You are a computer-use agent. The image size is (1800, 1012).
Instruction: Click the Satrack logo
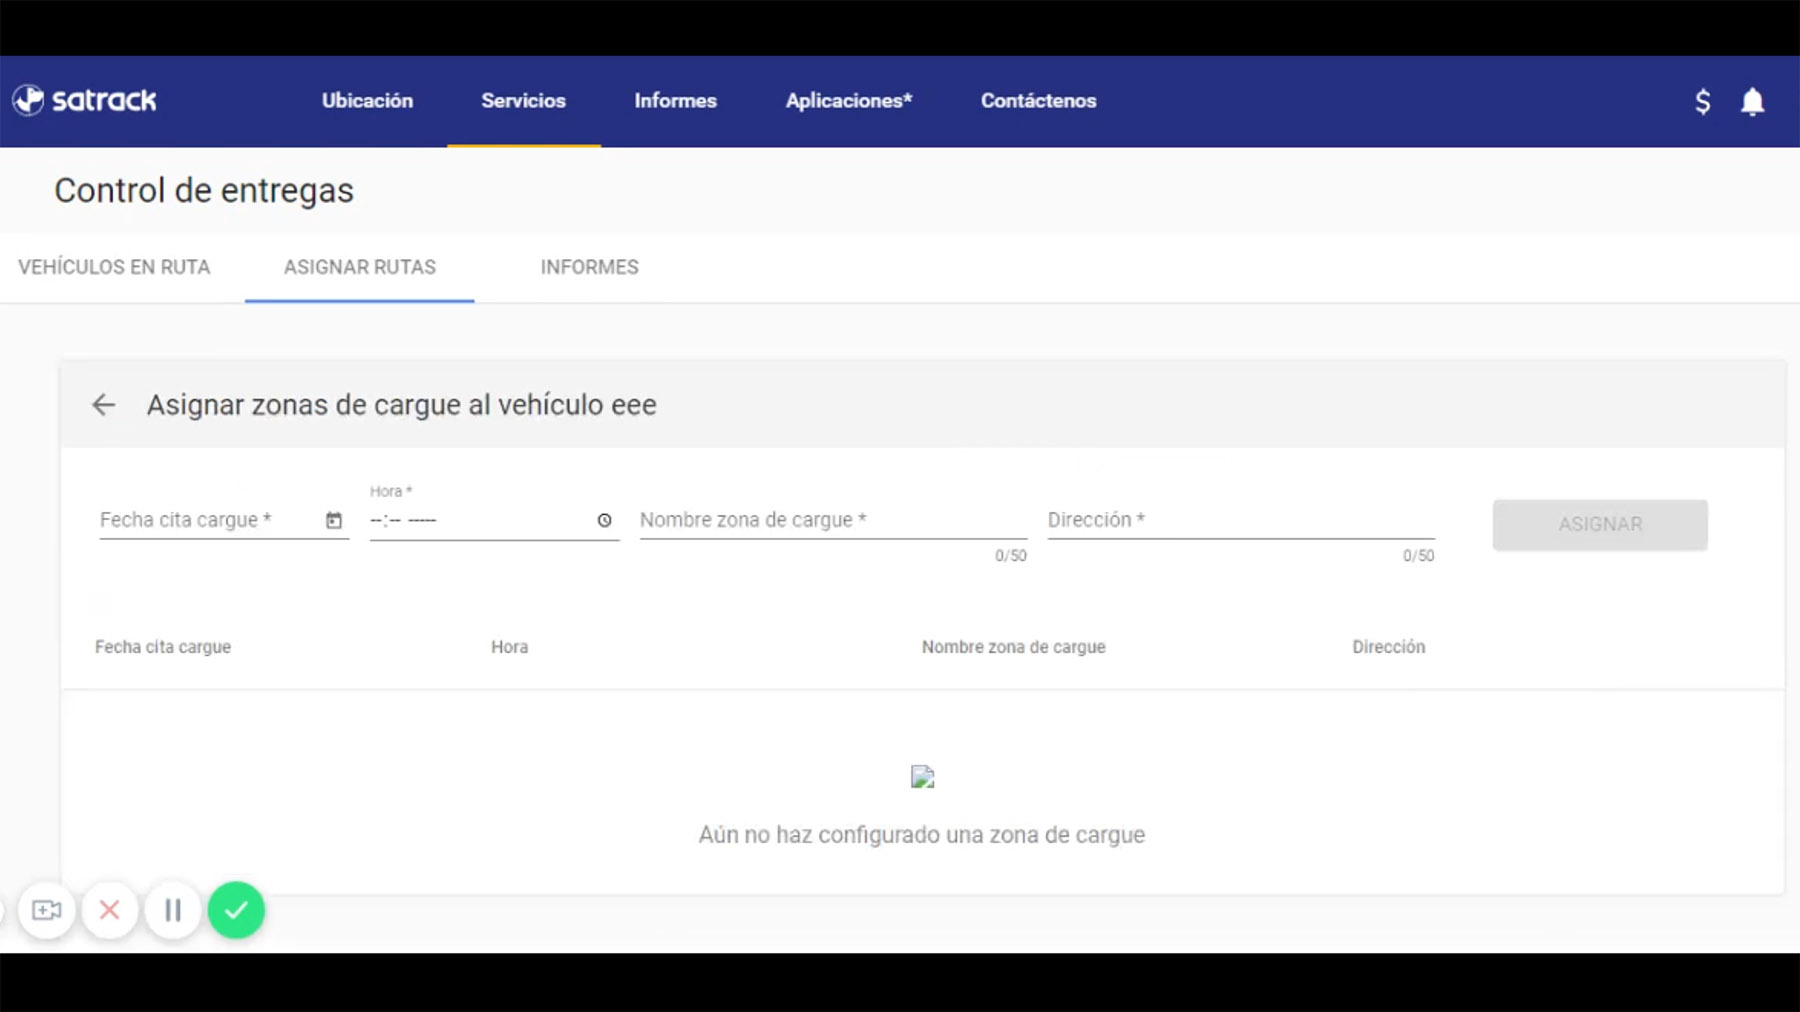(x=85, y=100)
